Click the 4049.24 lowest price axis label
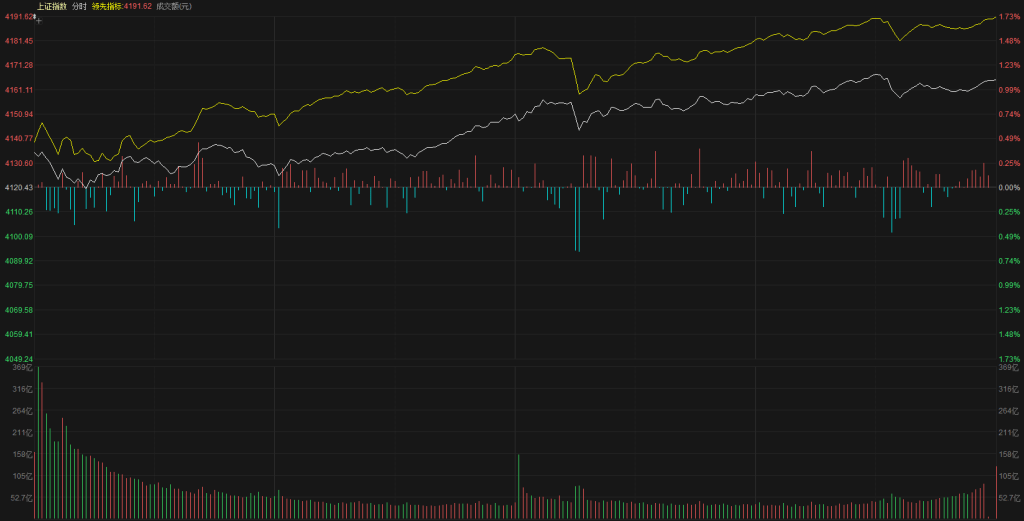The width and height of the screenshot is (1024, 521). pyautogui.click(x=17, y=358)
